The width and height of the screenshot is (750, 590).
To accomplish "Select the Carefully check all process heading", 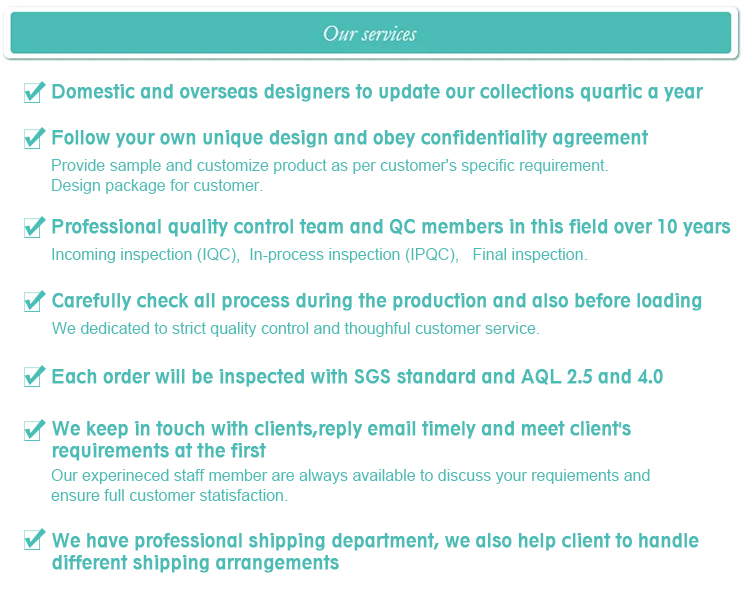I will 376,301.
